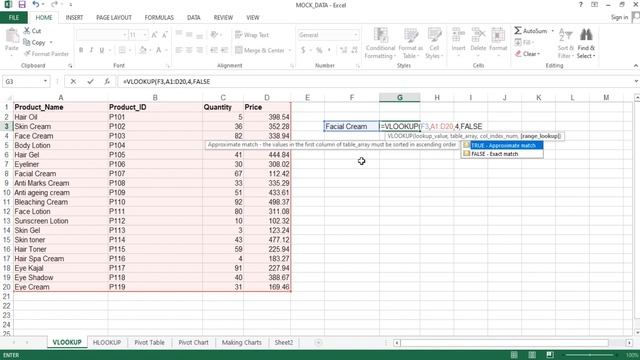This screenshot has width=640, height=360.
Task: Switch to the DATA ribbon tab
Action: point(193,18)
